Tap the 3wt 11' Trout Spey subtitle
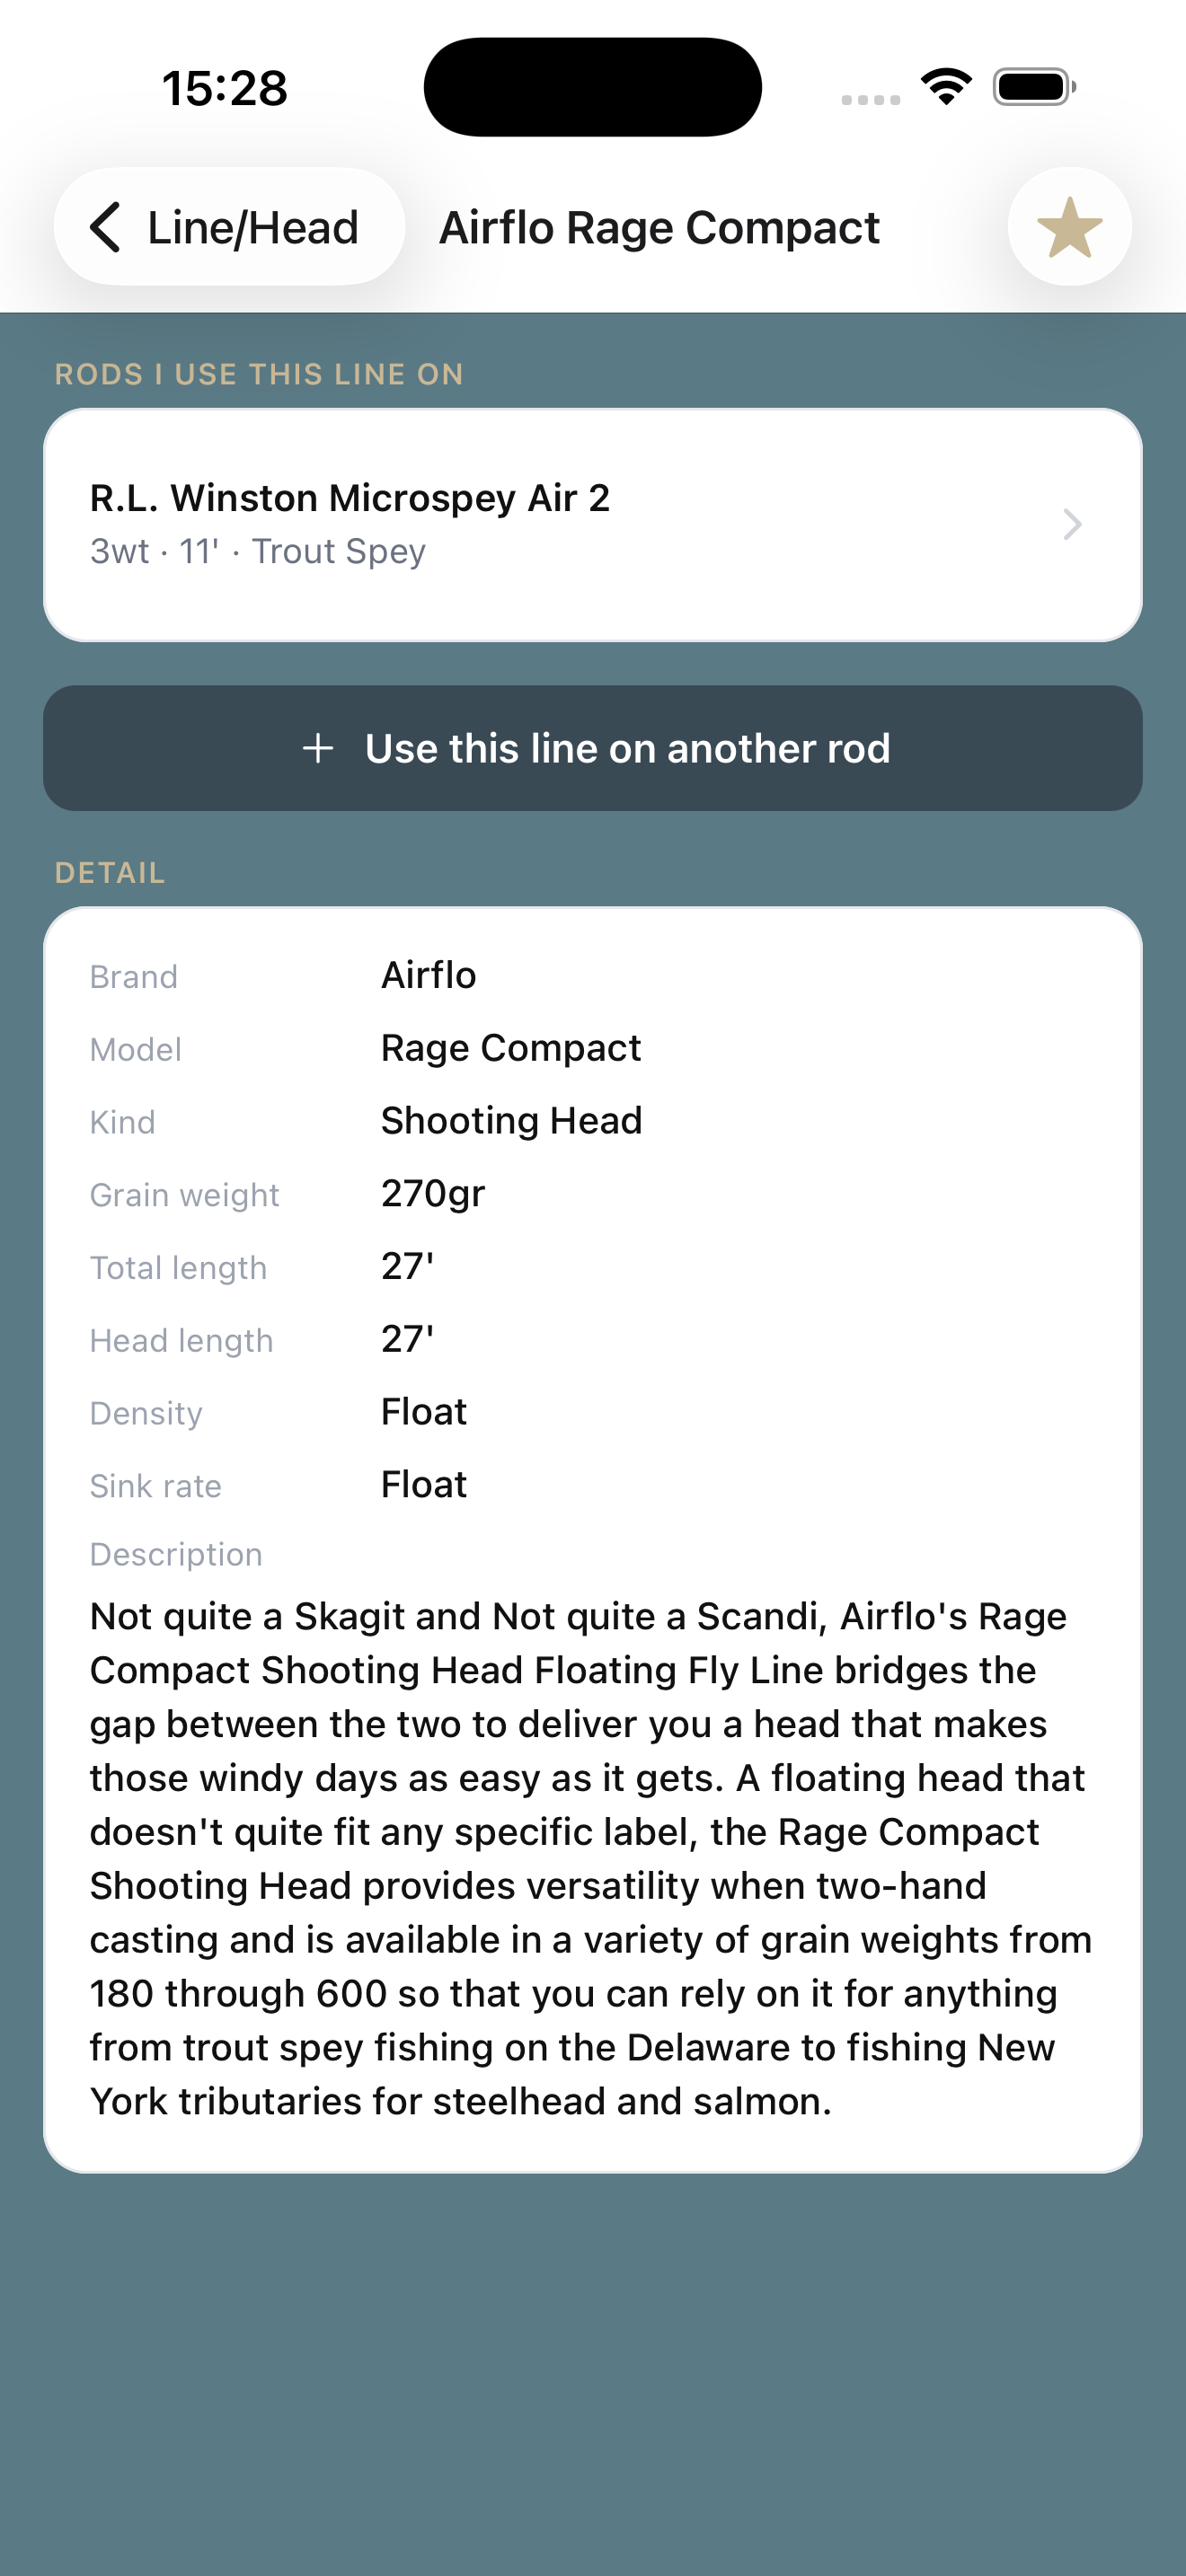 [258, 551]
